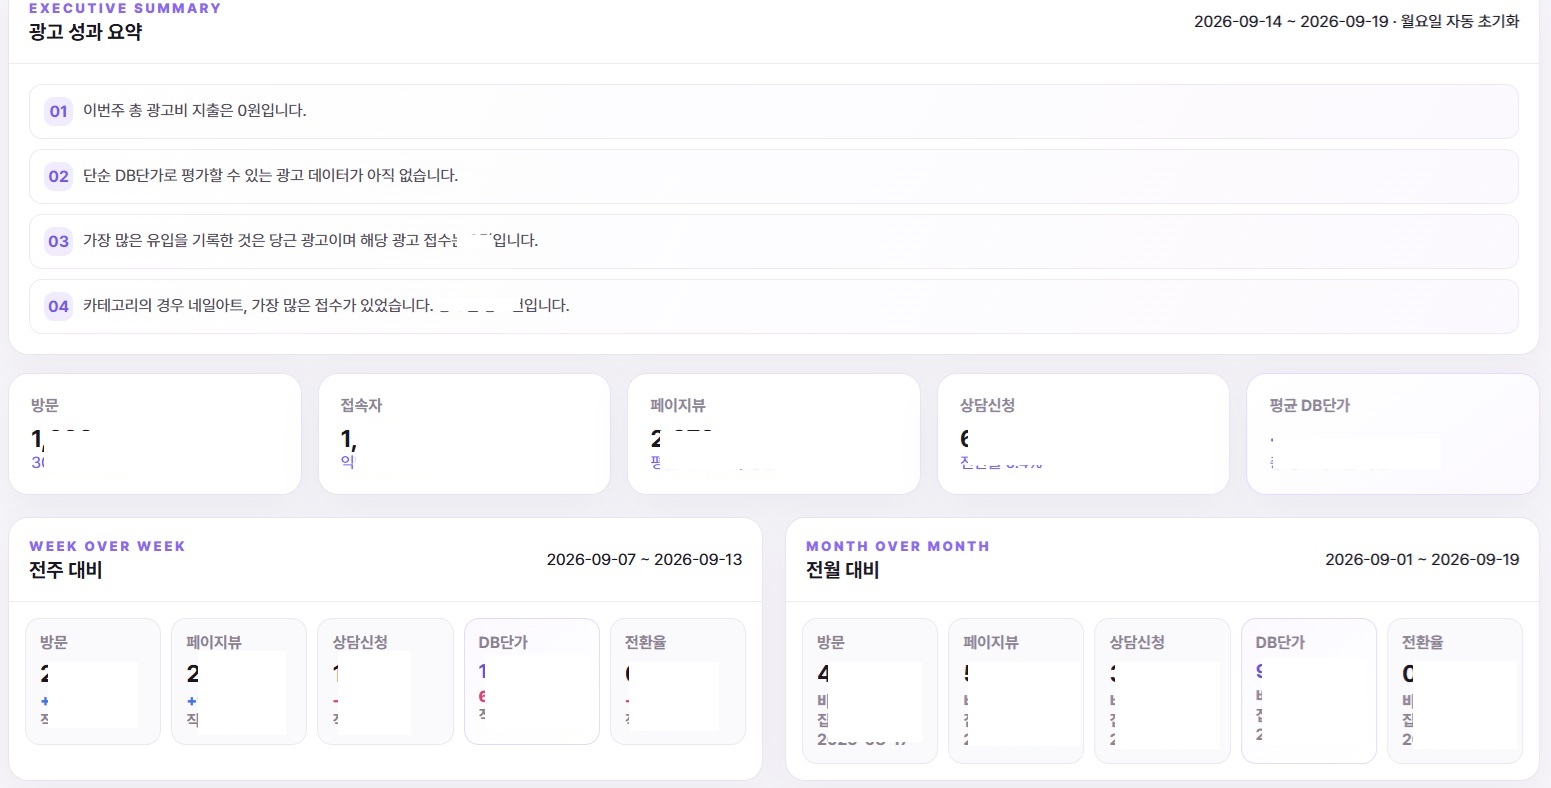The width and height of the screenshot is (1551, 788).
Task: Click the '상담신청' label under 전주 대비
Action: [360, 642]
